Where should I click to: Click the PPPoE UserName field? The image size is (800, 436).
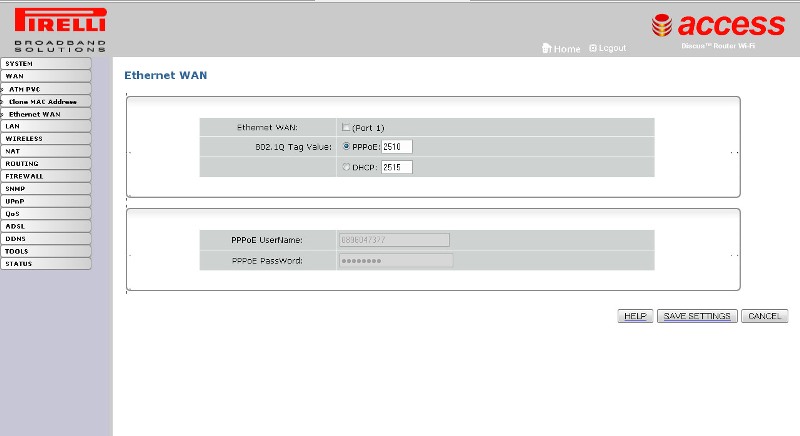click(x=394, y=240)
